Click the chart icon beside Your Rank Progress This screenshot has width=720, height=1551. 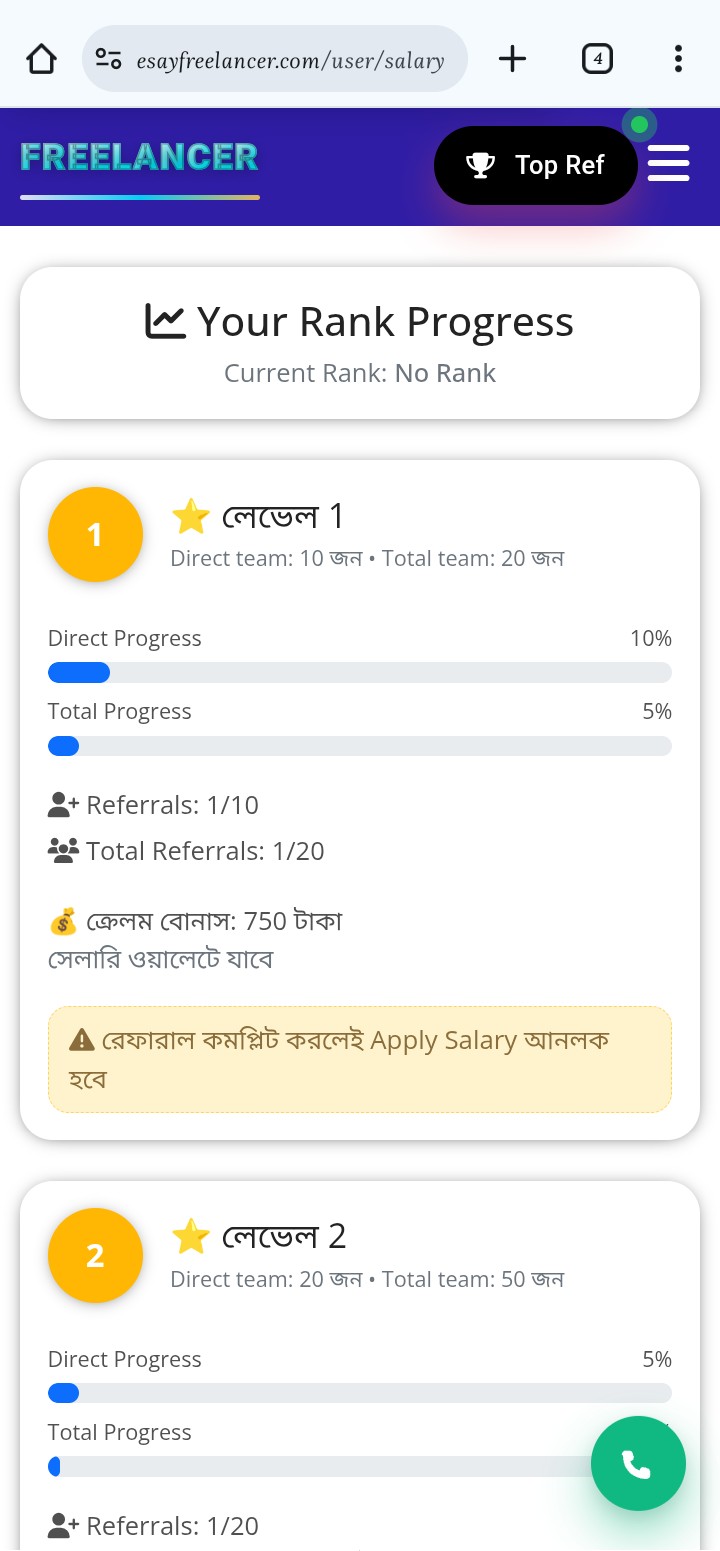[165, 322]
